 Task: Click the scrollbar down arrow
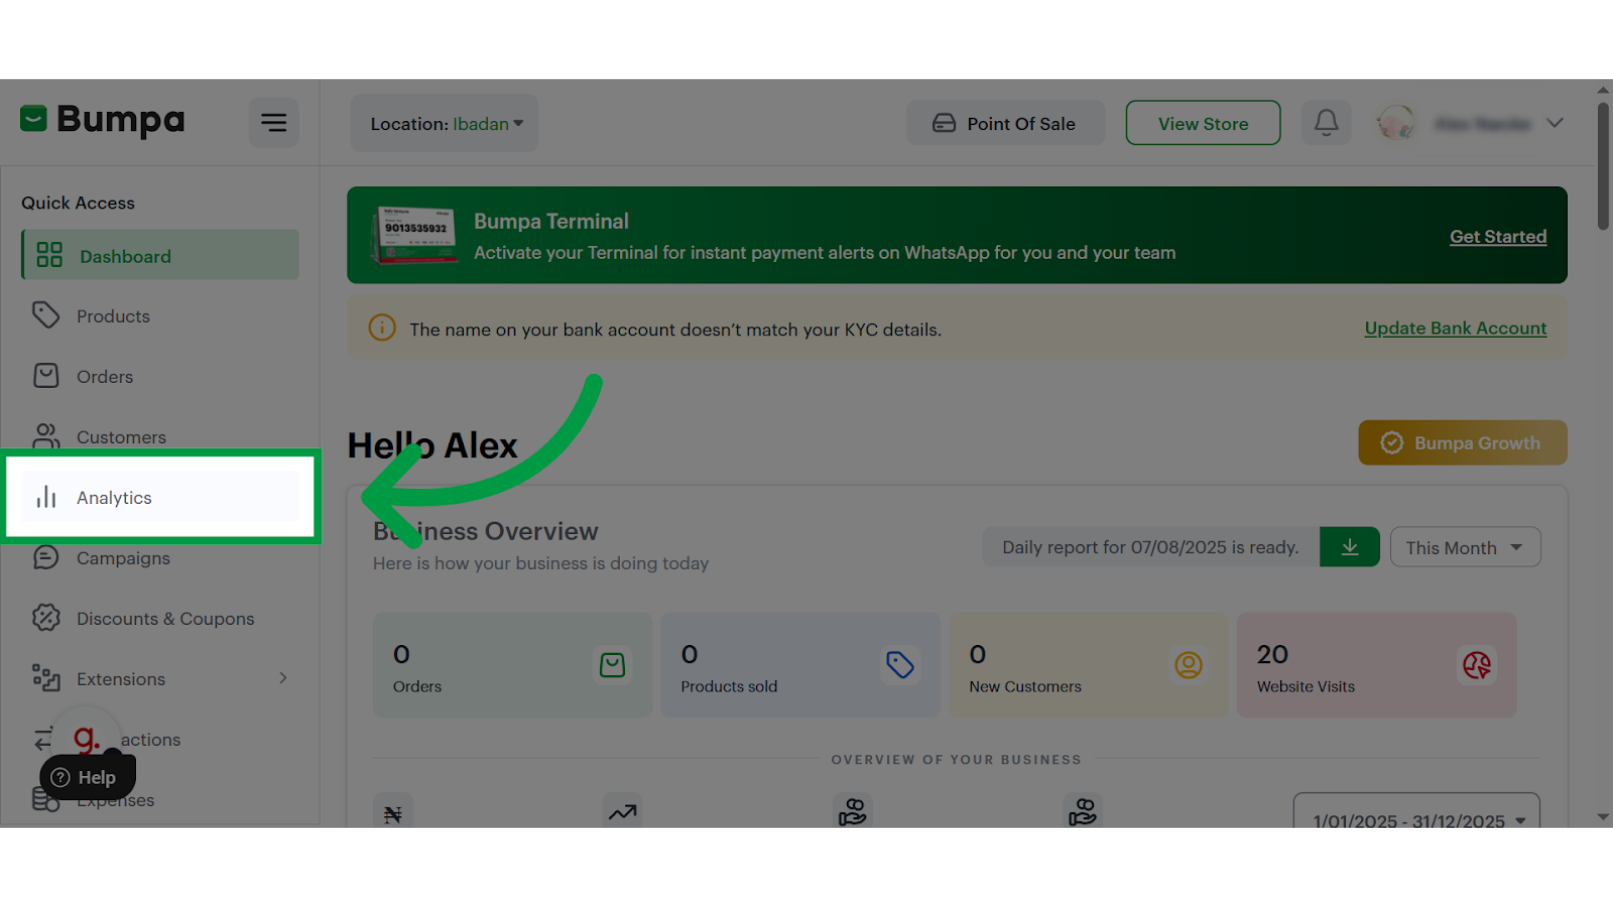pyautogui.click(x=1603, y=817)
